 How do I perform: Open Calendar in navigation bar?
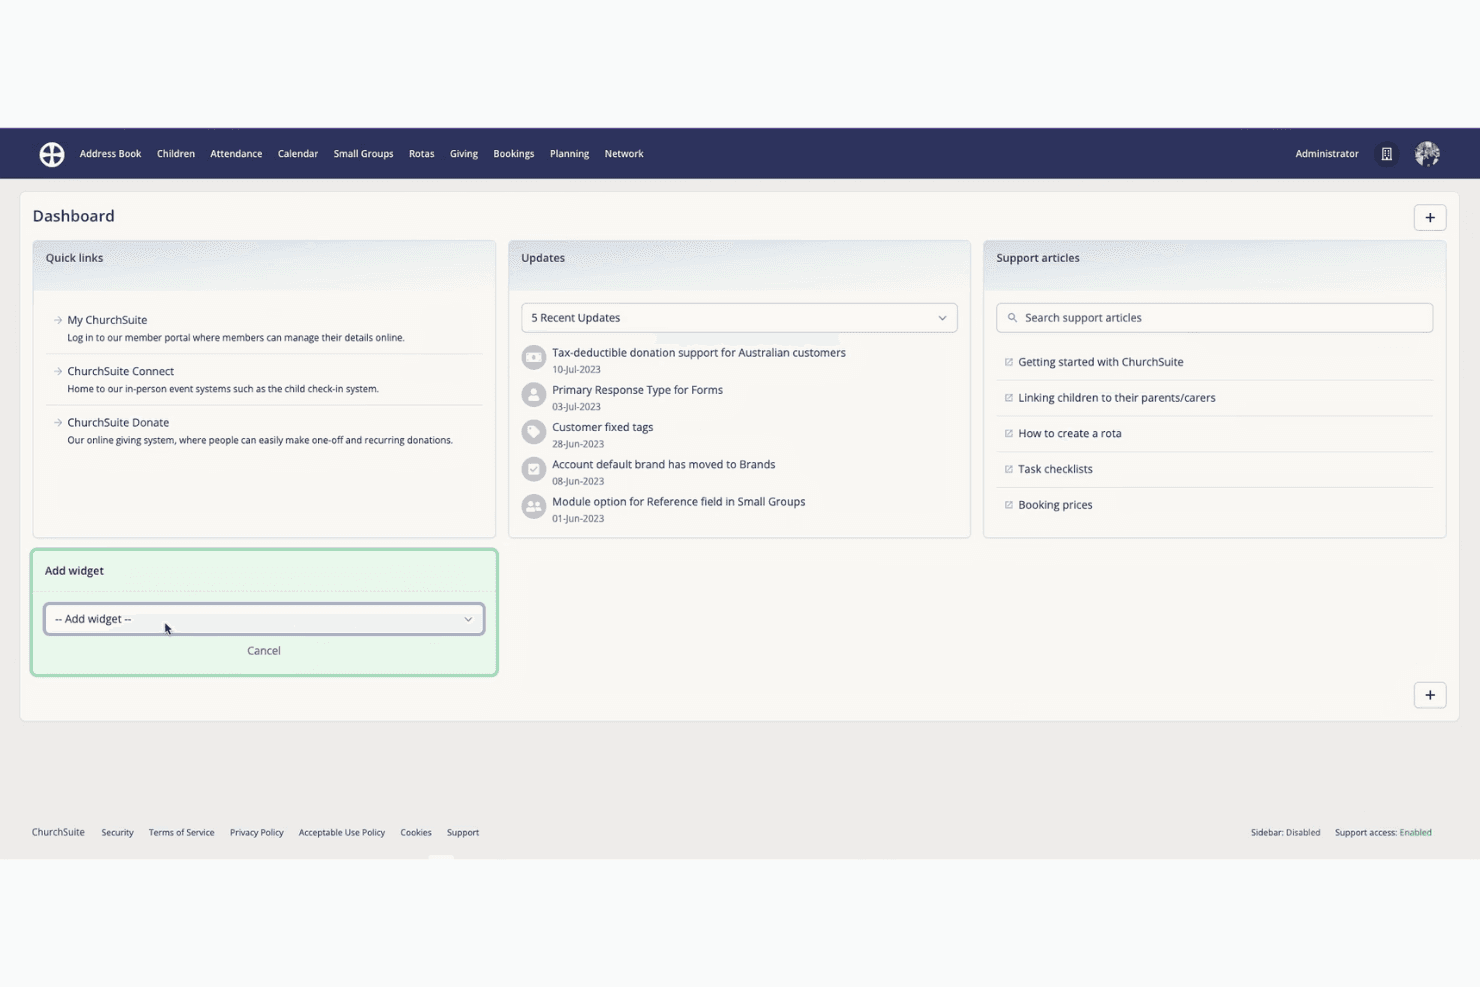point(298,154)
